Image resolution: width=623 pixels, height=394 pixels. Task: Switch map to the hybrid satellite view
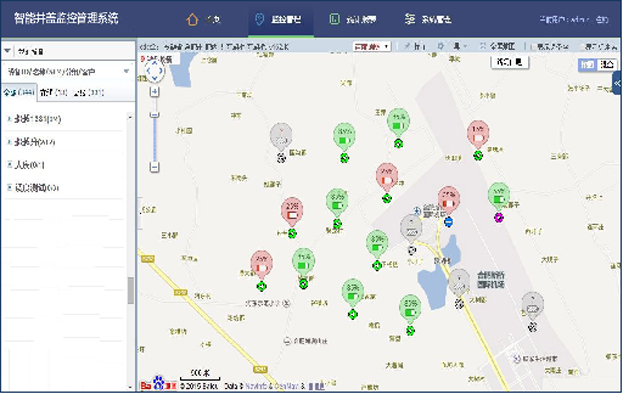[x=607, y=65]
